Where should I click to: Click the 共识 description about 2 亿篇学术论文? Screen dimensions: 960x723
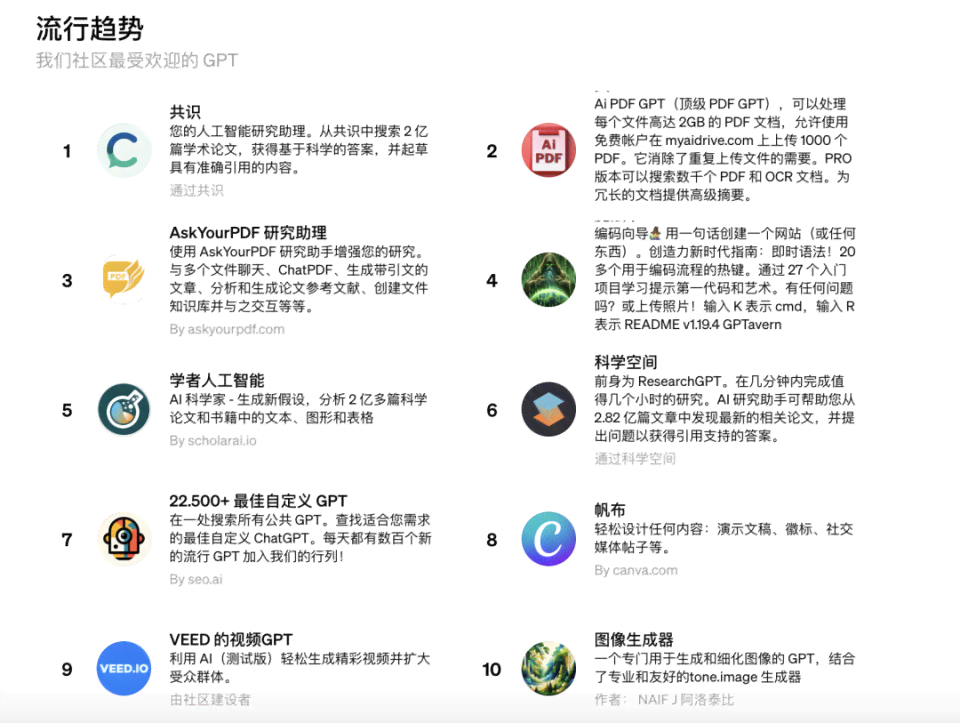pos(299,149)
